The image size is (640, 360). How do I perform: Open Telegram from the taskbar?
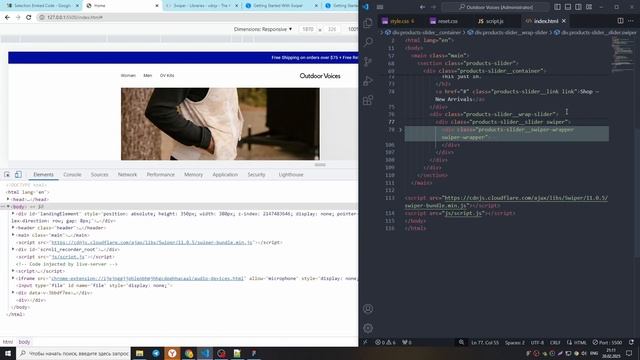coord(156,353)
